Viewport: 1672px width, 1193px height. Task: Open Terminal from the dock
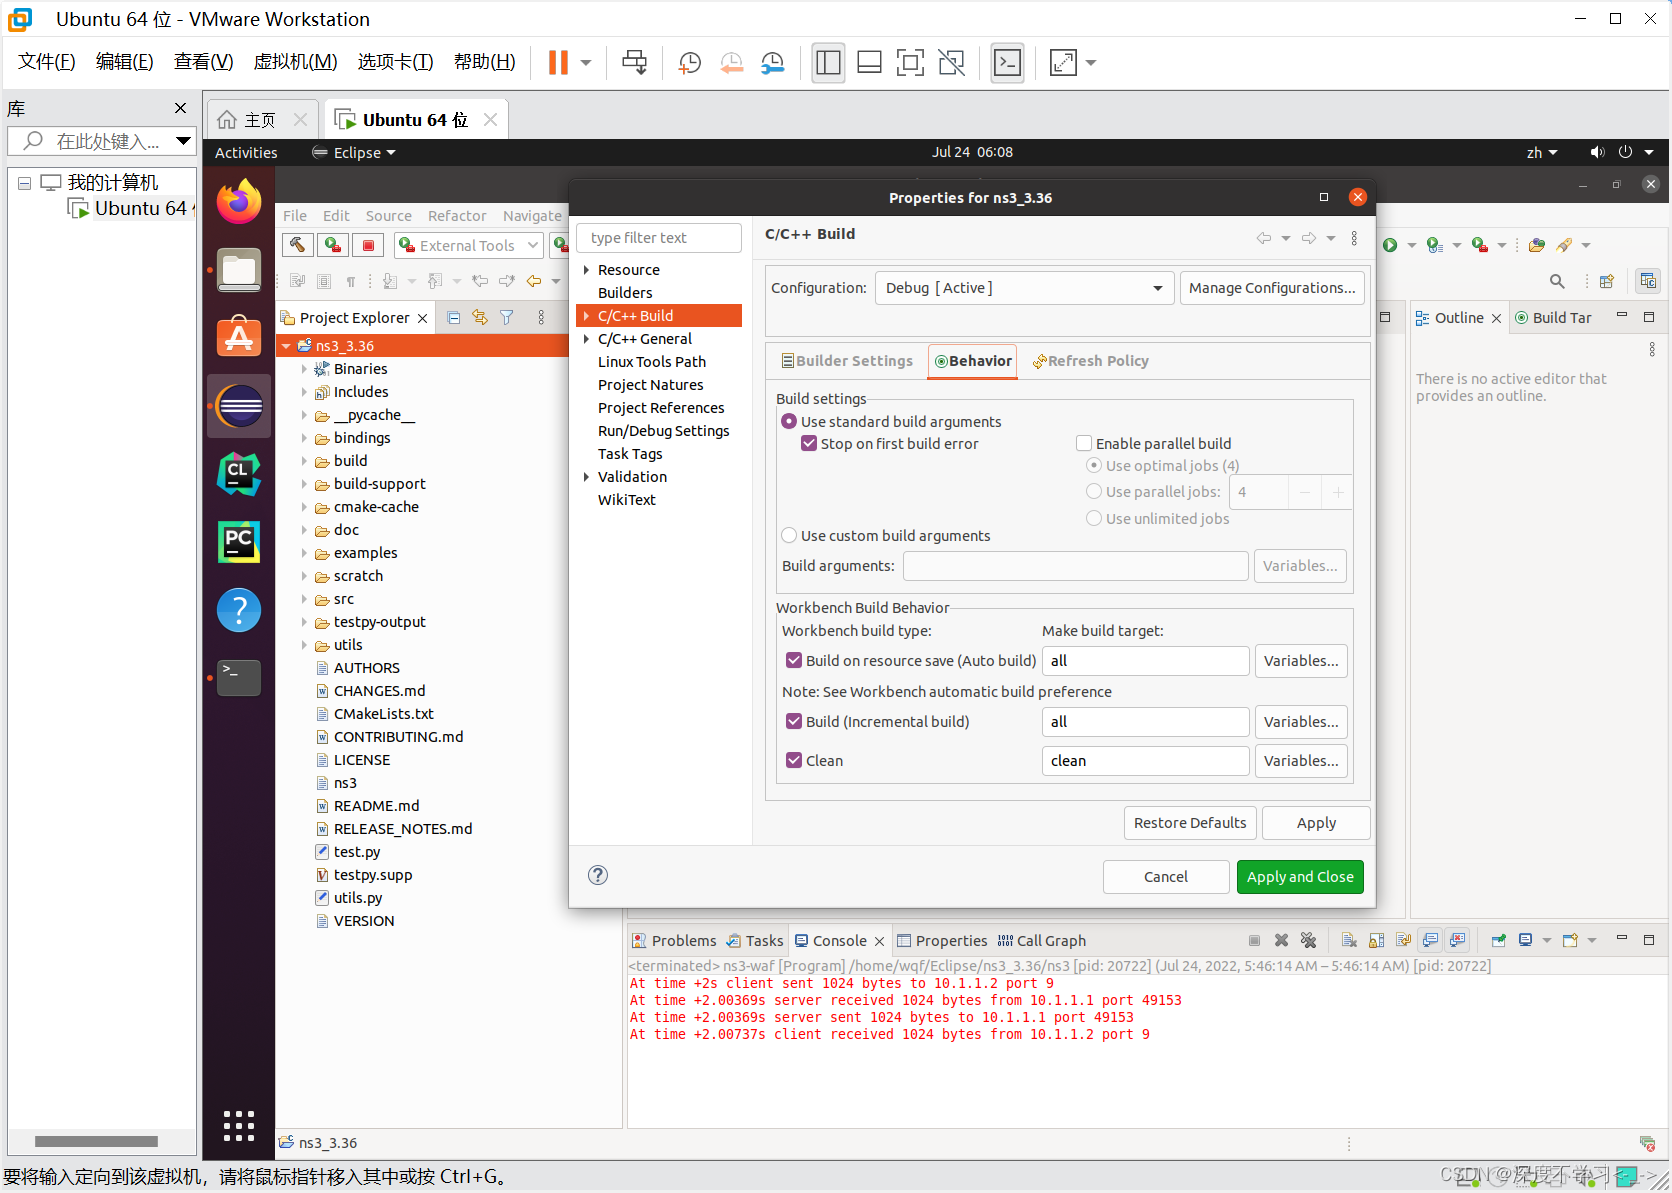click(x=239, y=677)
